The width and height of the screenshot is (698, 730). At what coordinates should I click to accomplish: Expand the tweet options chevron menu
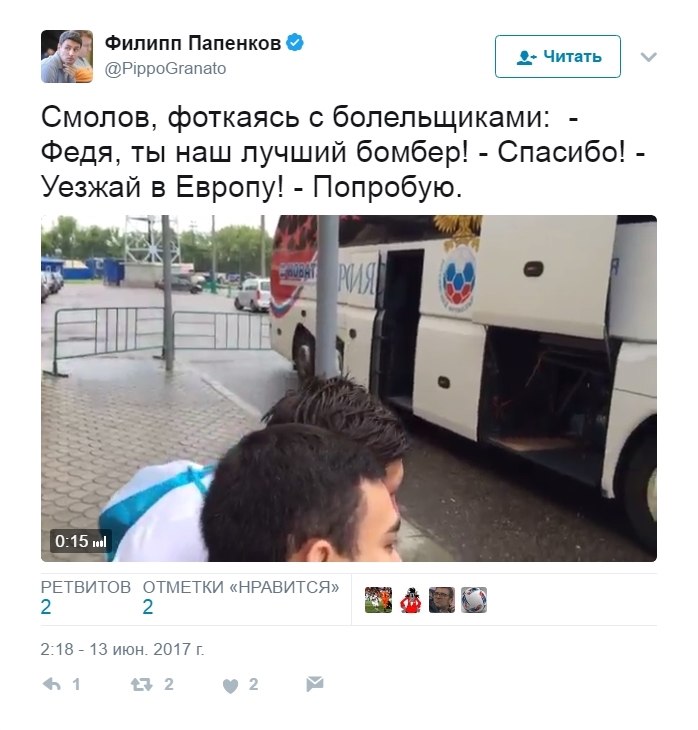pyautogui.click(x=648, y=57)
